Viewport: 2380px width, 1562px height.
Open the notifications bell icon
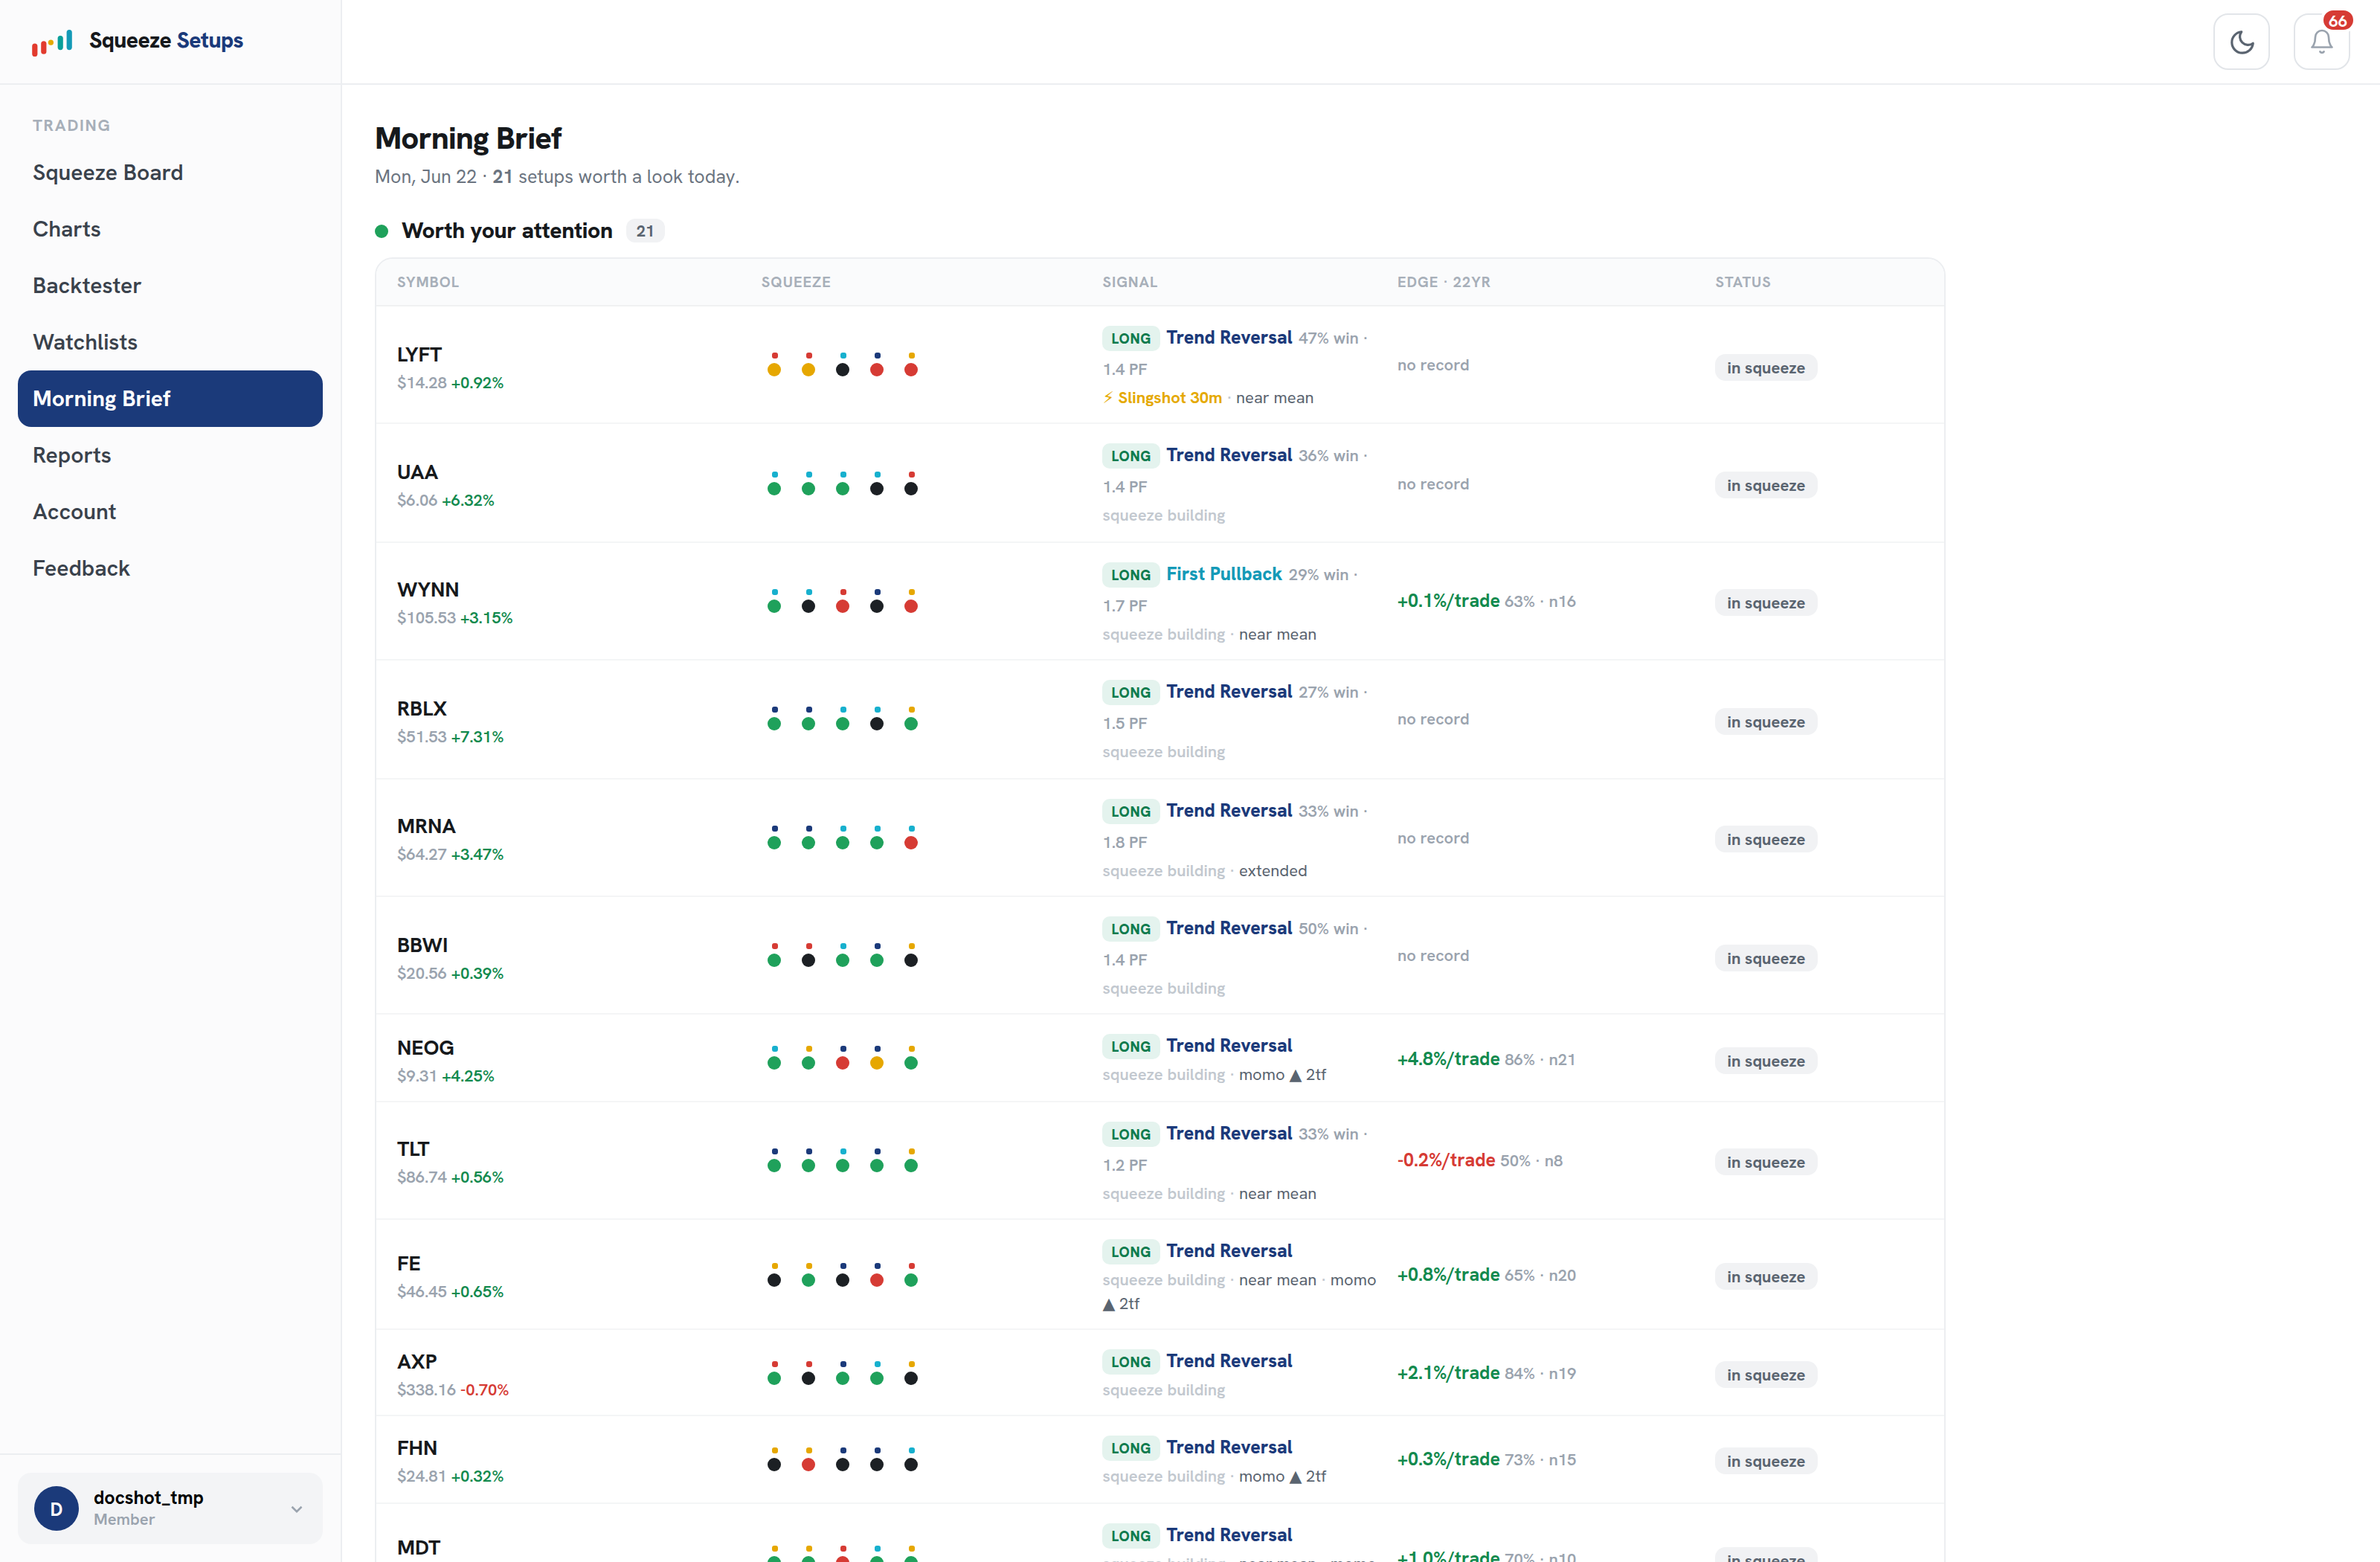(x=2321, y=41)
